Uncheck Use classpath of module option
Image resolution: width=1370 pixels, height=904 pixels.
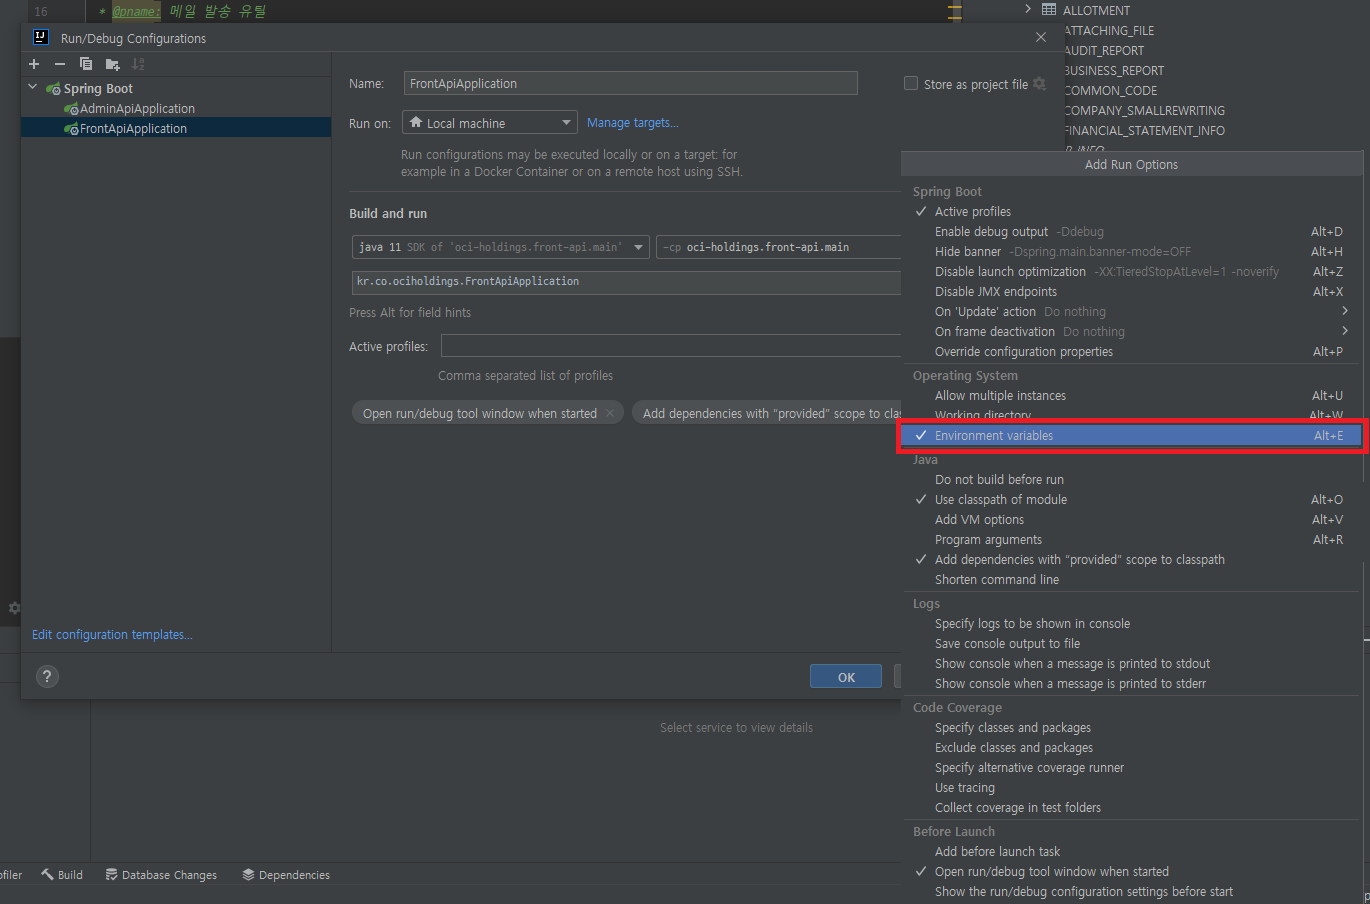click(1000, 500)
